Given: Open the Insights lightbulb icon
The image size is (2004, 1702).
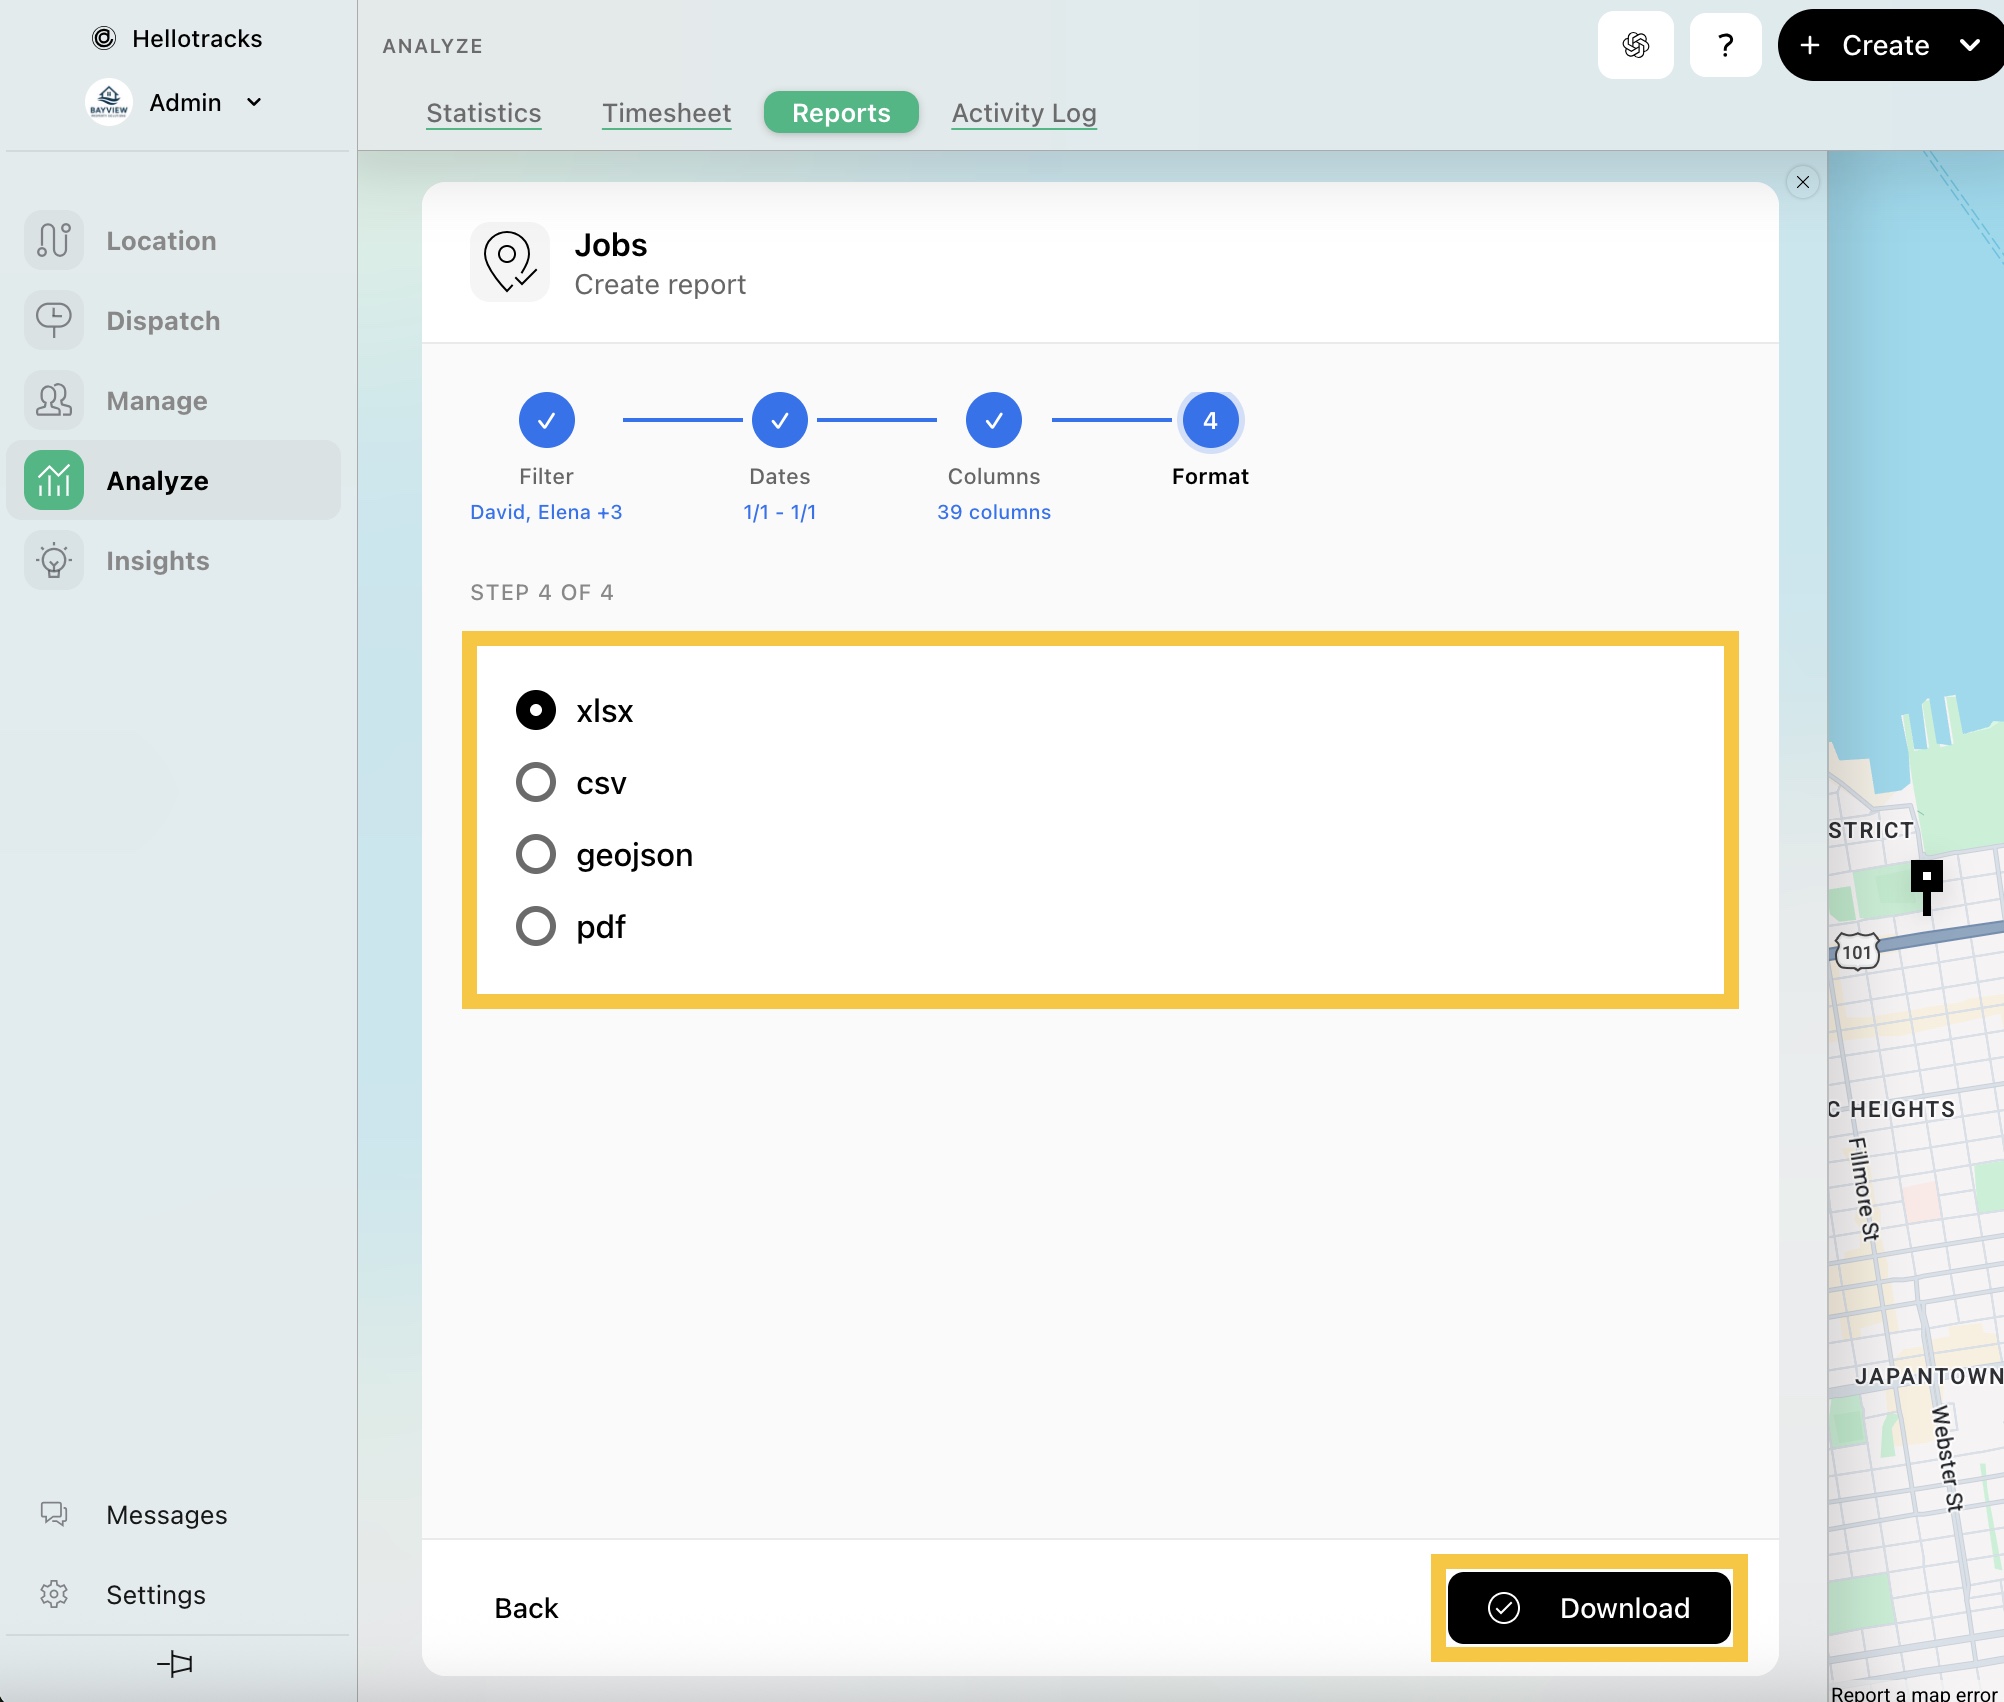Looking at the screenshot, I should click(54, 561).
